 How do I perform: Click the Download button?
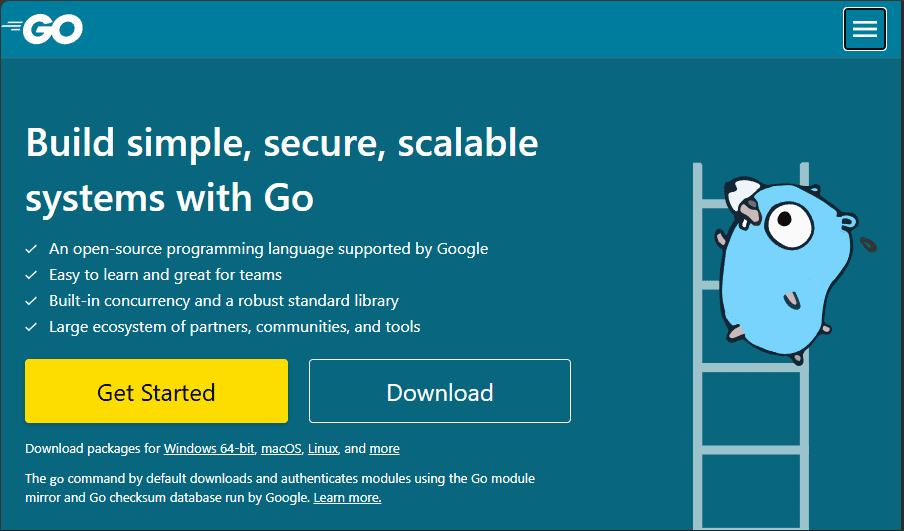(x=440, y=391)
